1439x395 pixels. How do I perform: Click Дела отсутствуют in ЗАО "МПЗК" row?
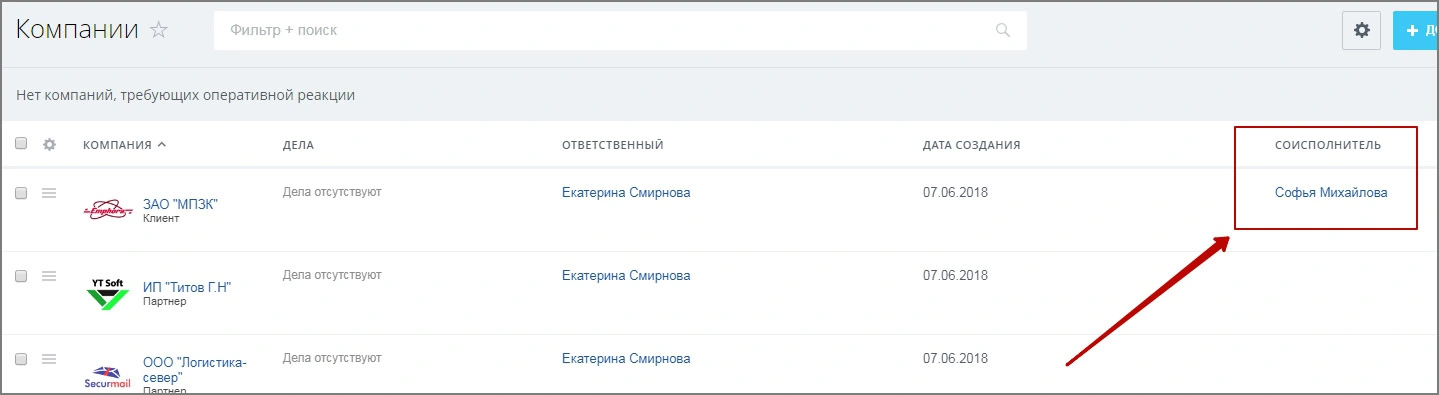click(x=332, y=191)
